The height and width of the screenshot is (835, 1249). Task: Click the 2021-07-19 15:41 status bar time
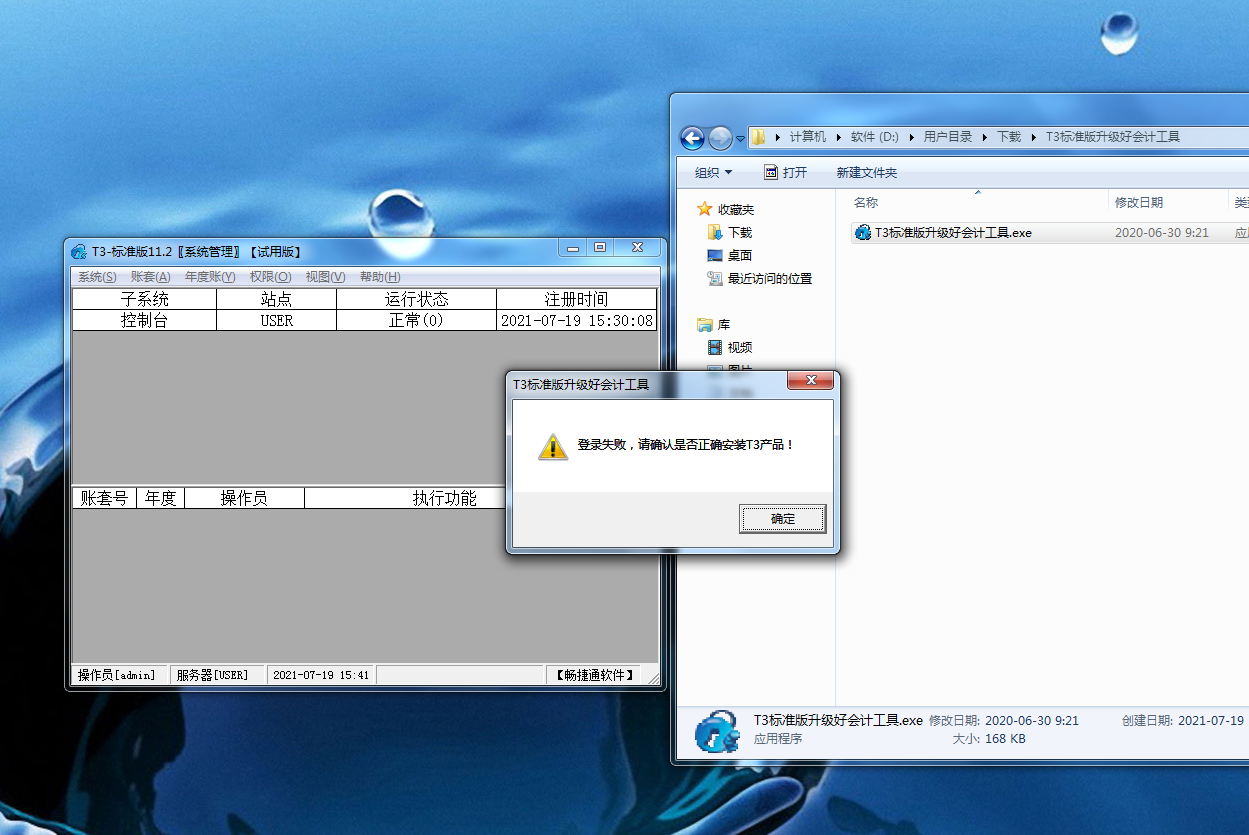point(321,675)
